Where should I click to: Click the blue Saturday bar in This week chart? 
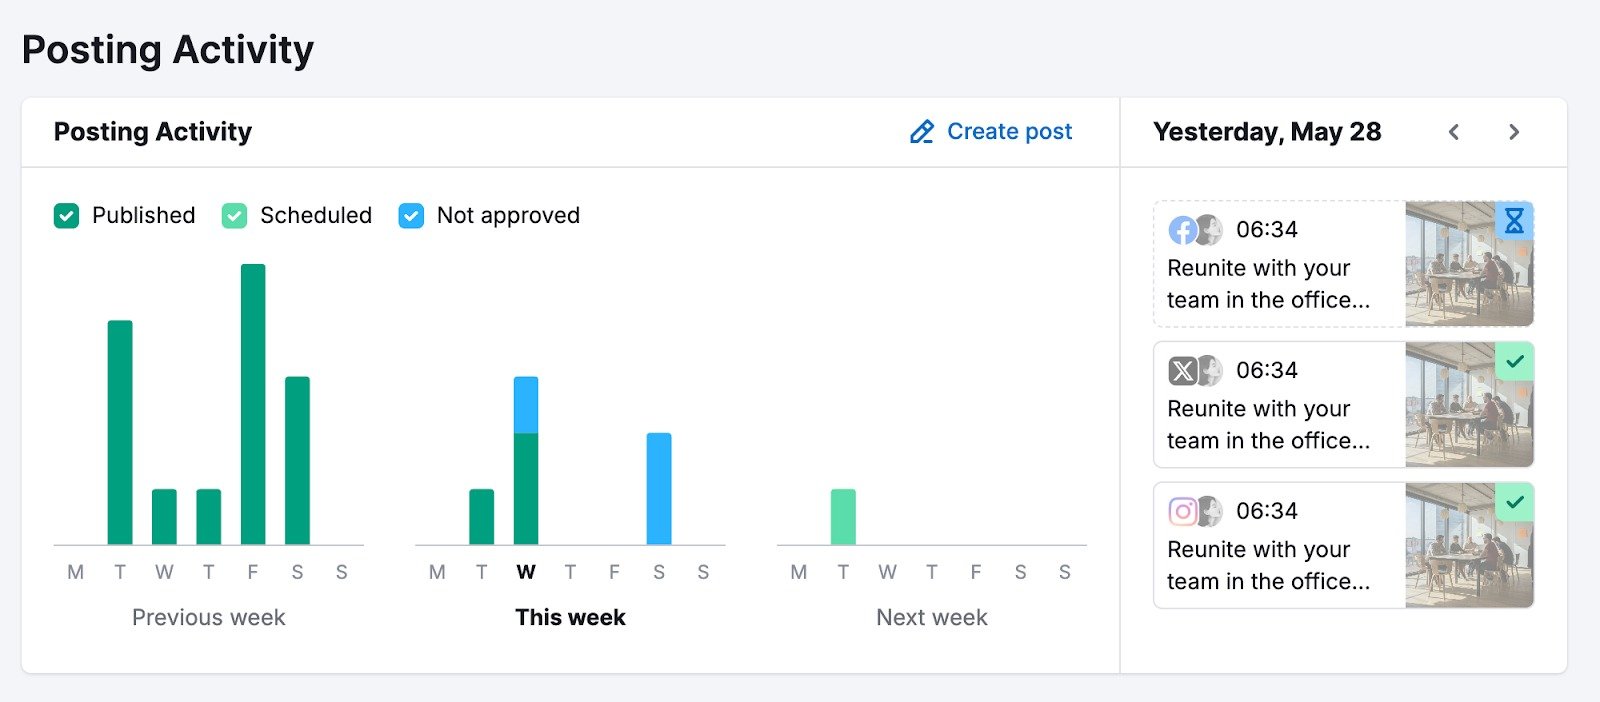[x=658, y=490]
